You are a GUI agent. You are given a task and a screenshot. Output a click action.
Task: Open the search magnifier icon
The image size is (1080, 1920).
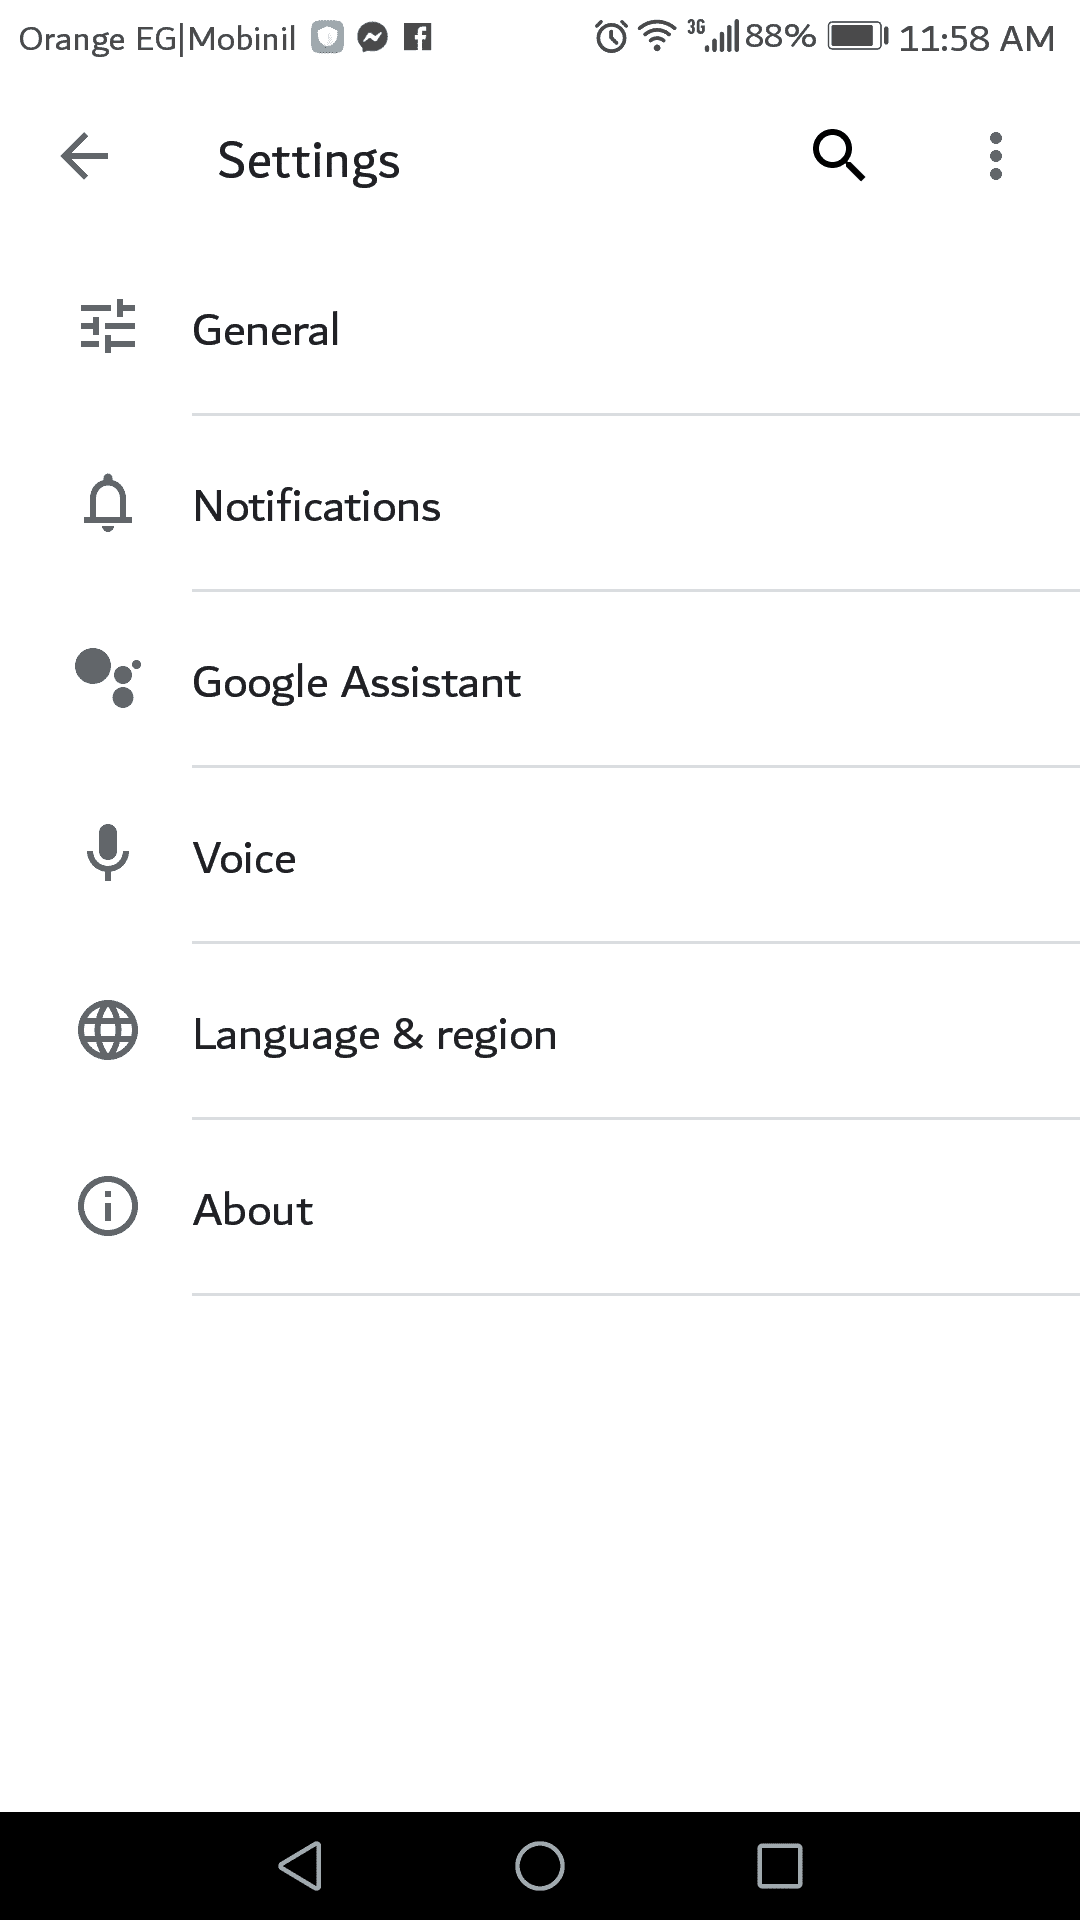coord(838,156)
